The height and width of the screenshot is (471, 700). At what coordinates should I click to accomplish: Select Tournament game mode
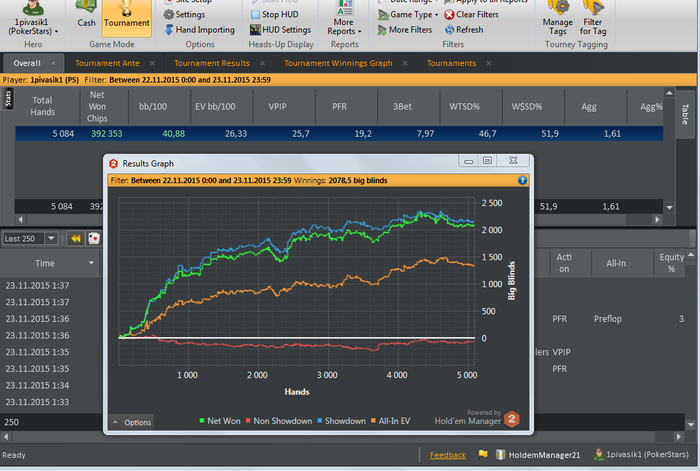(x=127, y=17)
